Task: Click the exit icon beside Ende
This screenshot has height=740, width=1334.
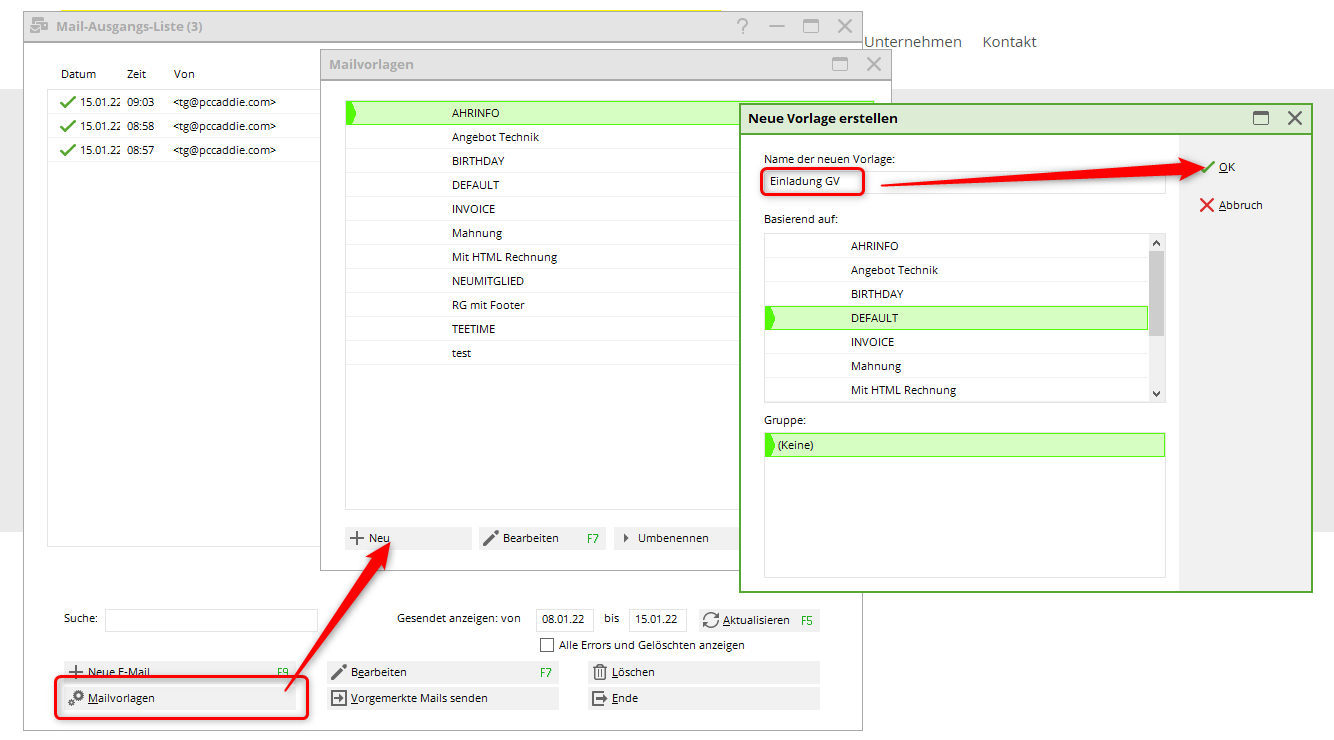Action: pyautogui.click(x=600, y=698)
